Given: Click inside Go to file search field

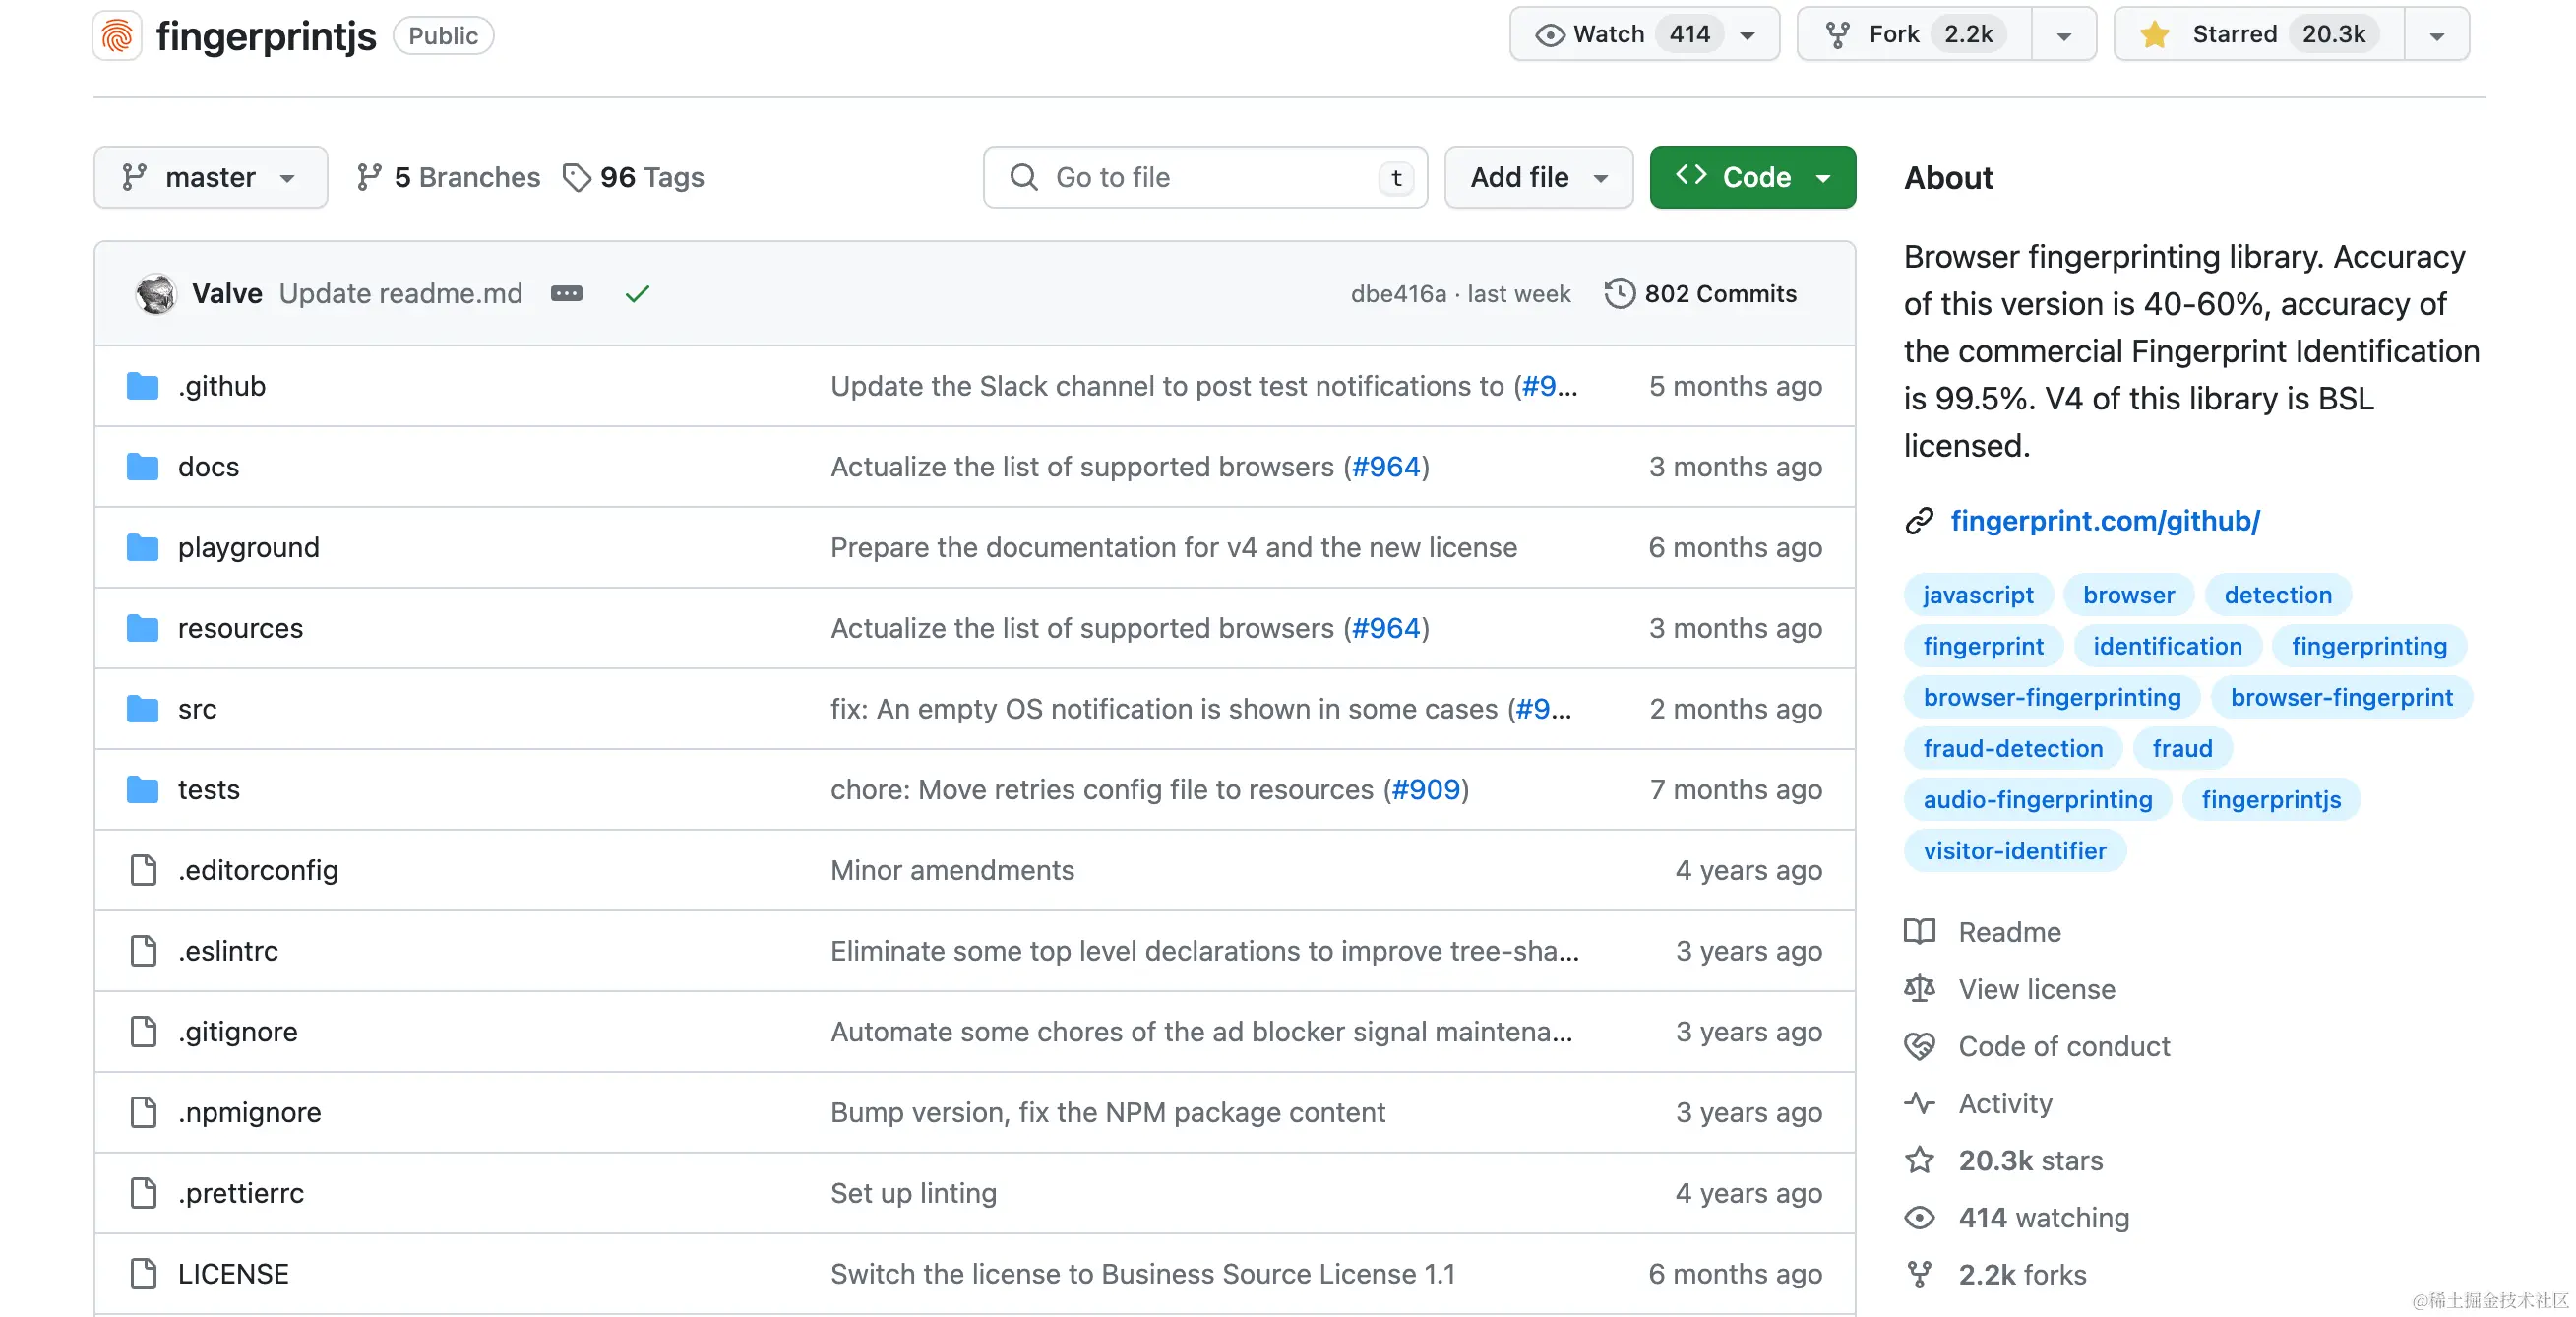Looking at the screenshot, I should click(x=1205, y=178).
